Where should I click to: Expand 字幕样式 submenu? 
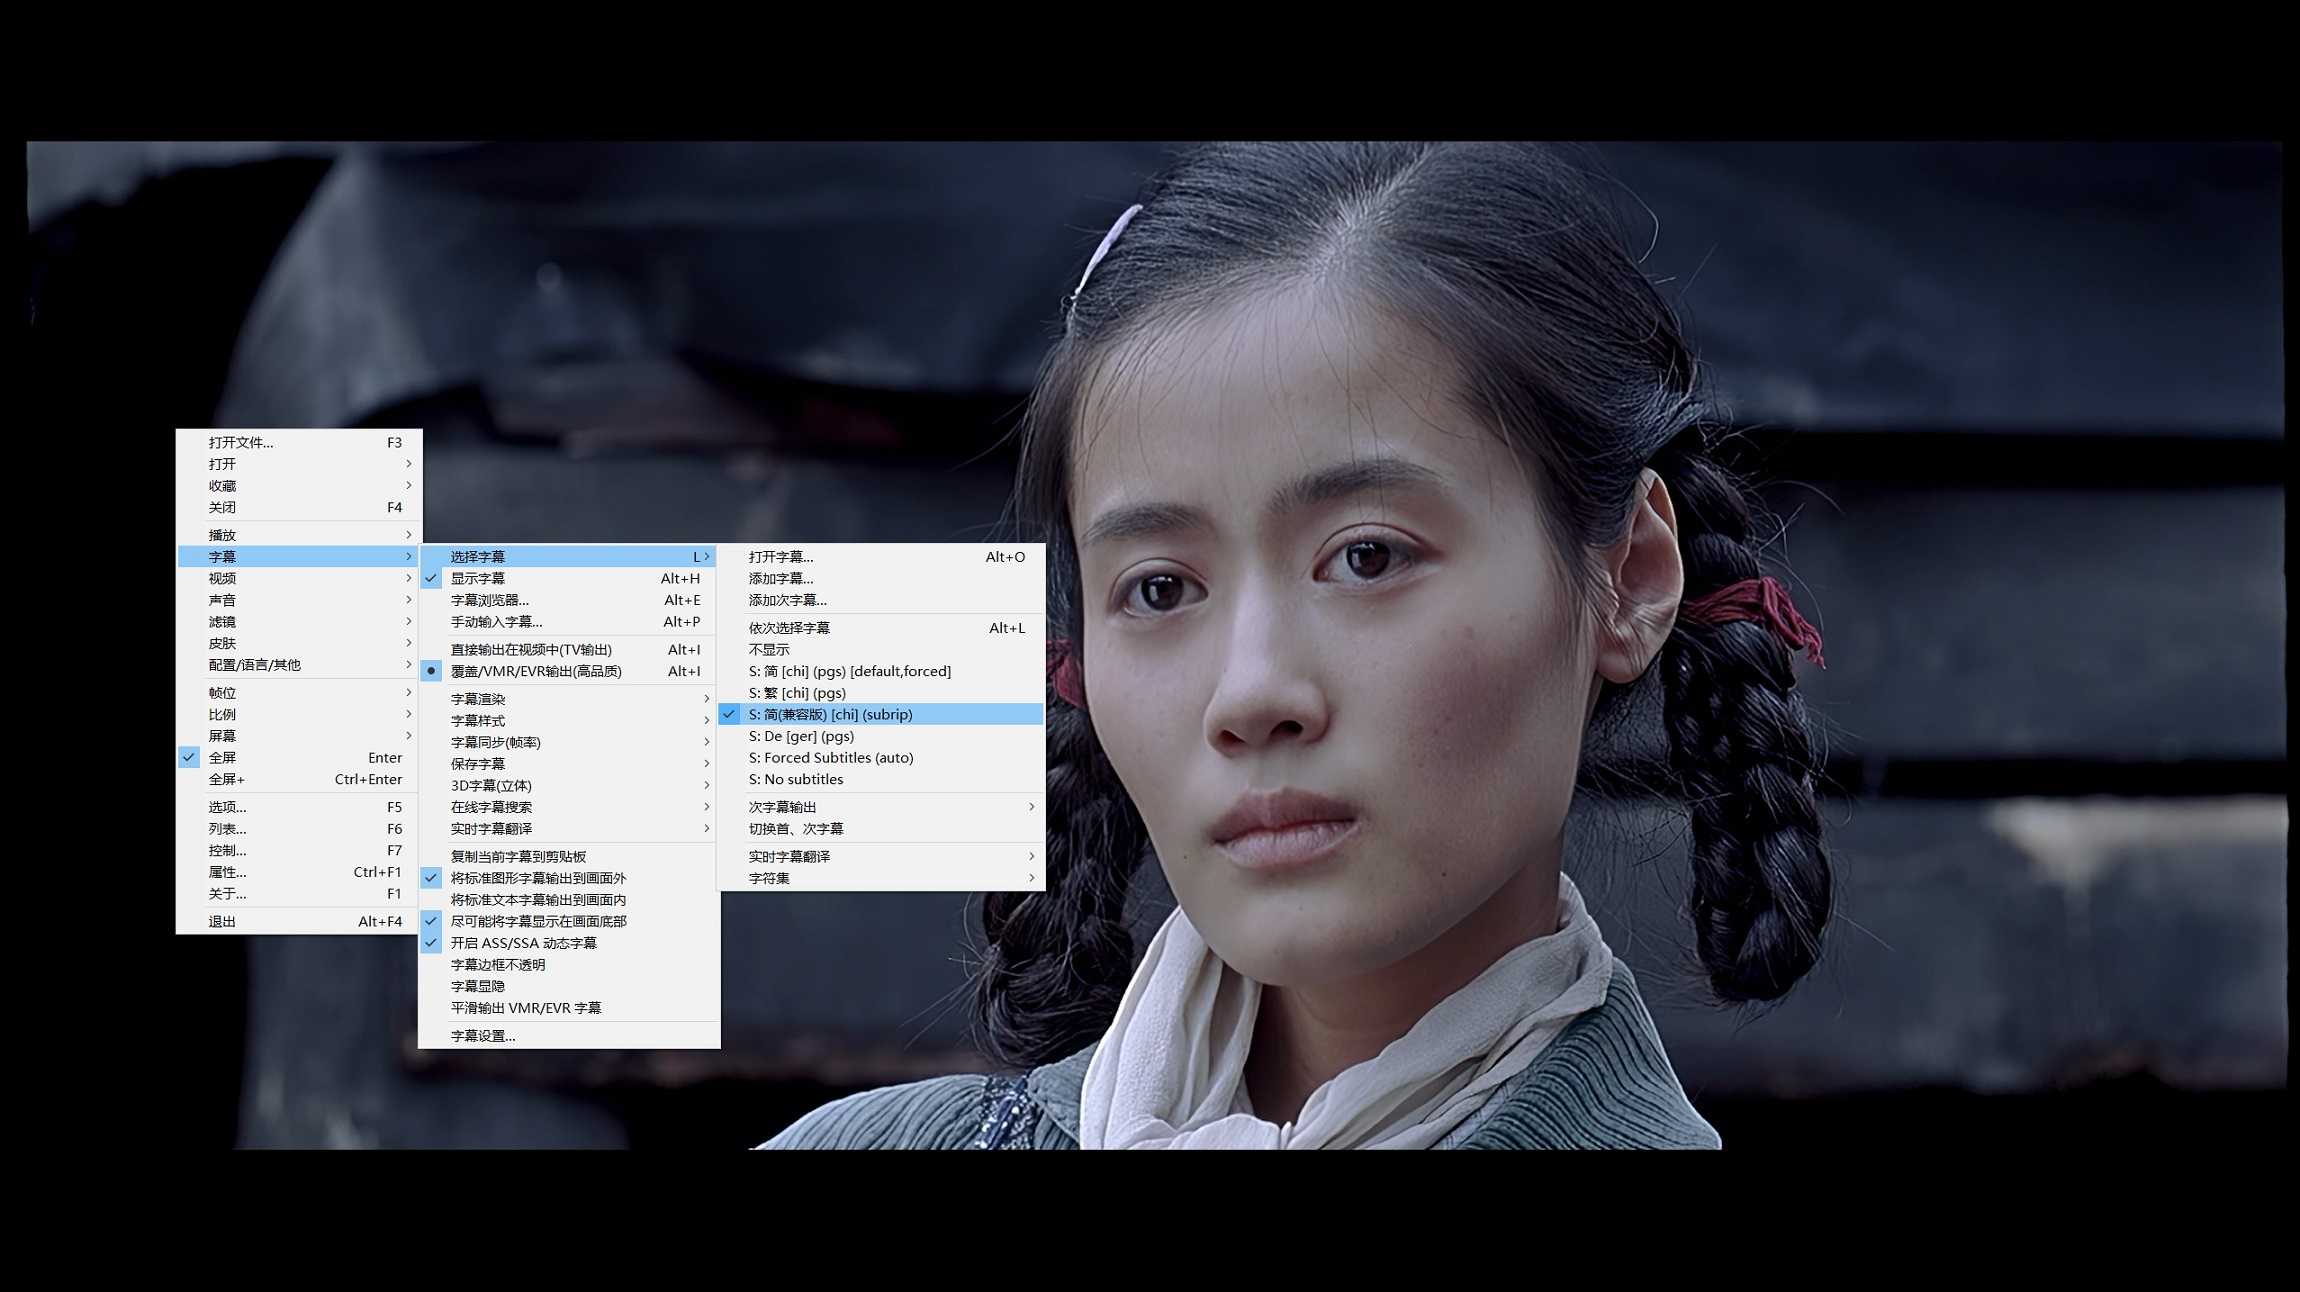568,721
